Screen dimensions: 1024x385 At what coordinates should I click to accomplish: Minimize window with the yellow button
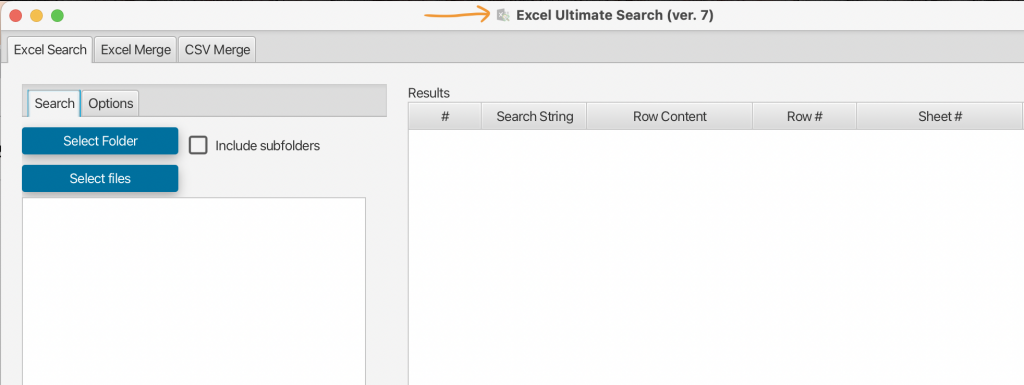[37, 16]
